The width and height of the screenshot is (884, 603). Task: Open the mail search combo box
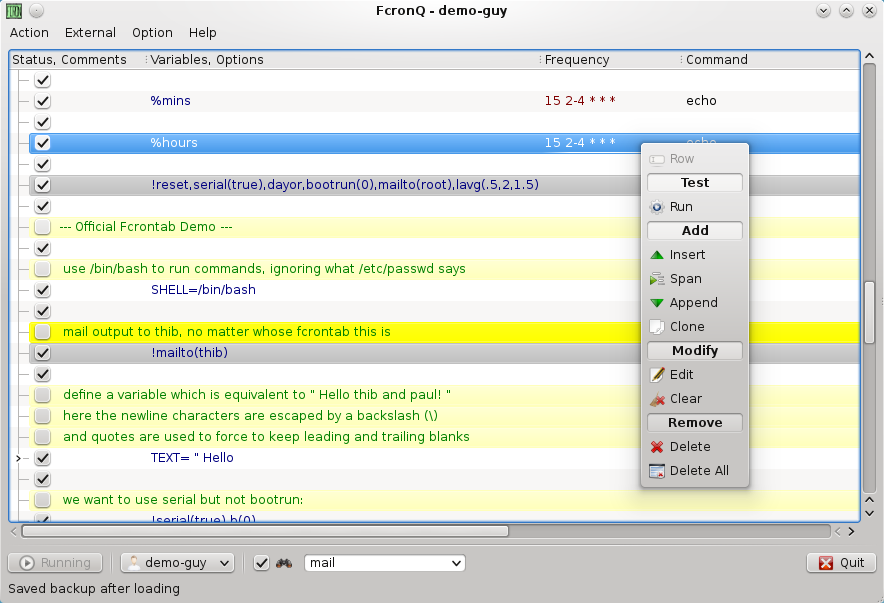(385, 563)
